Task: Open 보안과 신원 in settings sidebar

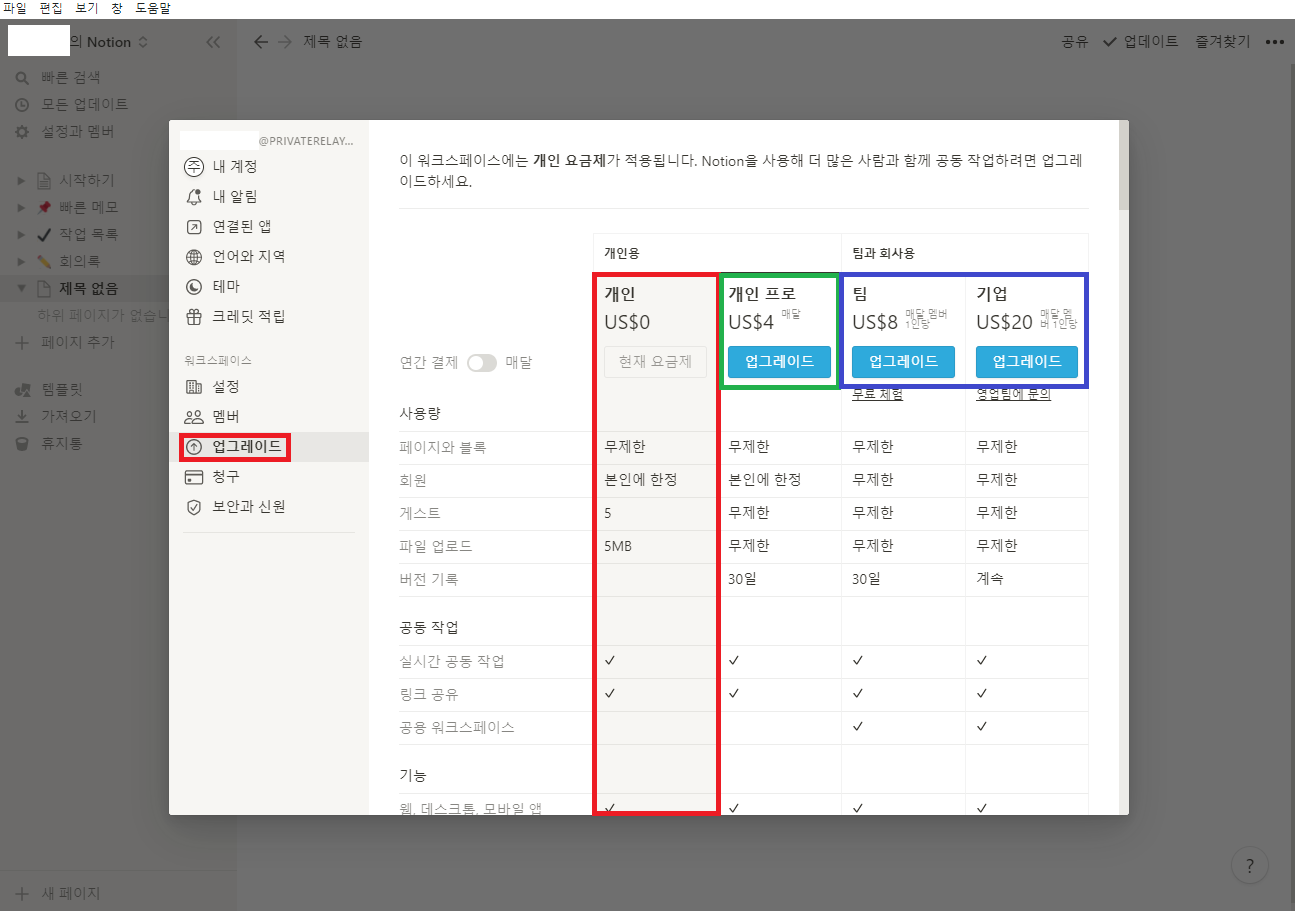Action: pyautogui.click(x=269, y=507)
